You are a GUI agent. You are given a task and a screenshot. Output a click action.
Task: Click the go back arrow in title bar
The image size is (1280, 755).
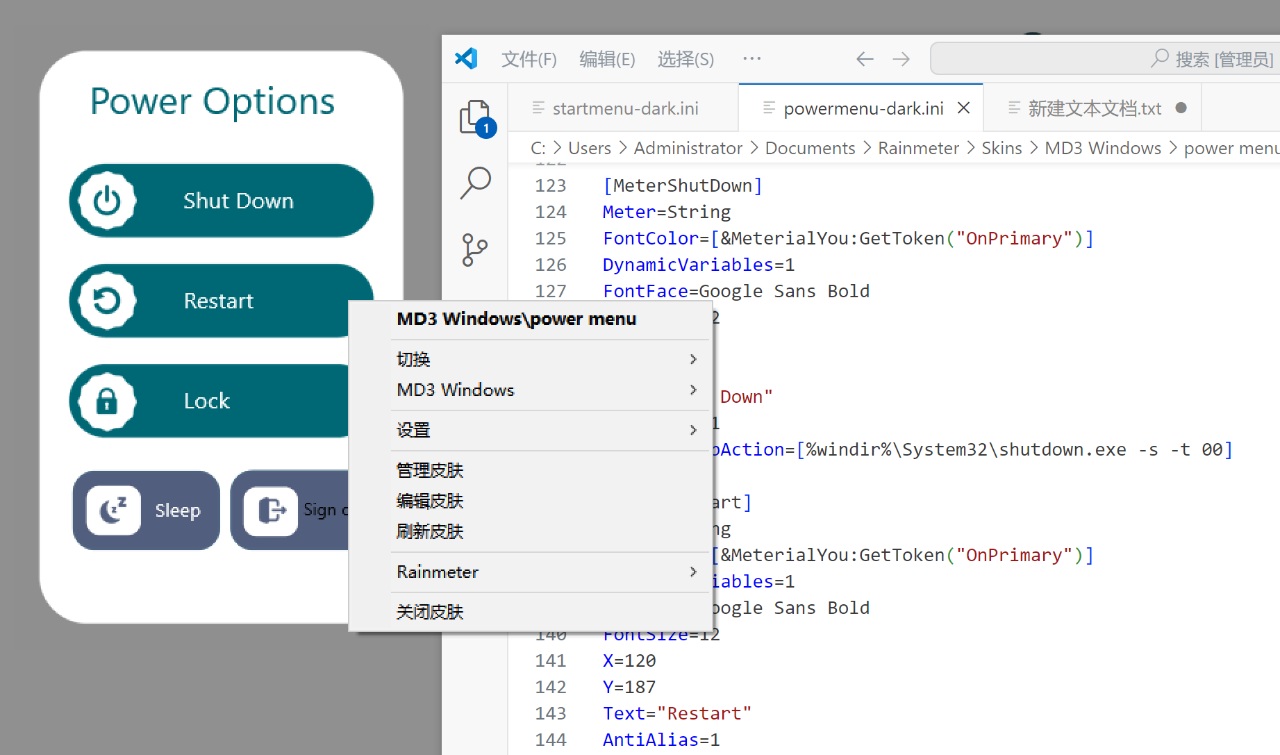(865, 59)
